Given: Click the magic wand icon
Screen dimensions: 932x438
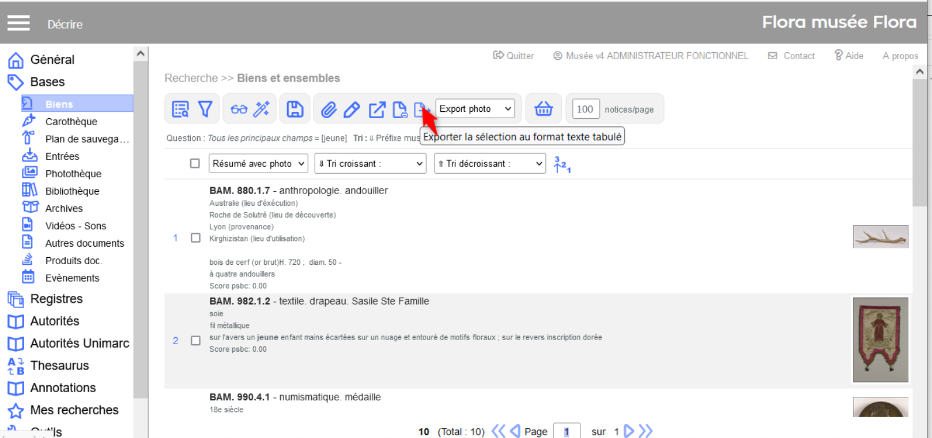Looking at the screenshot, I should [262, 109].
